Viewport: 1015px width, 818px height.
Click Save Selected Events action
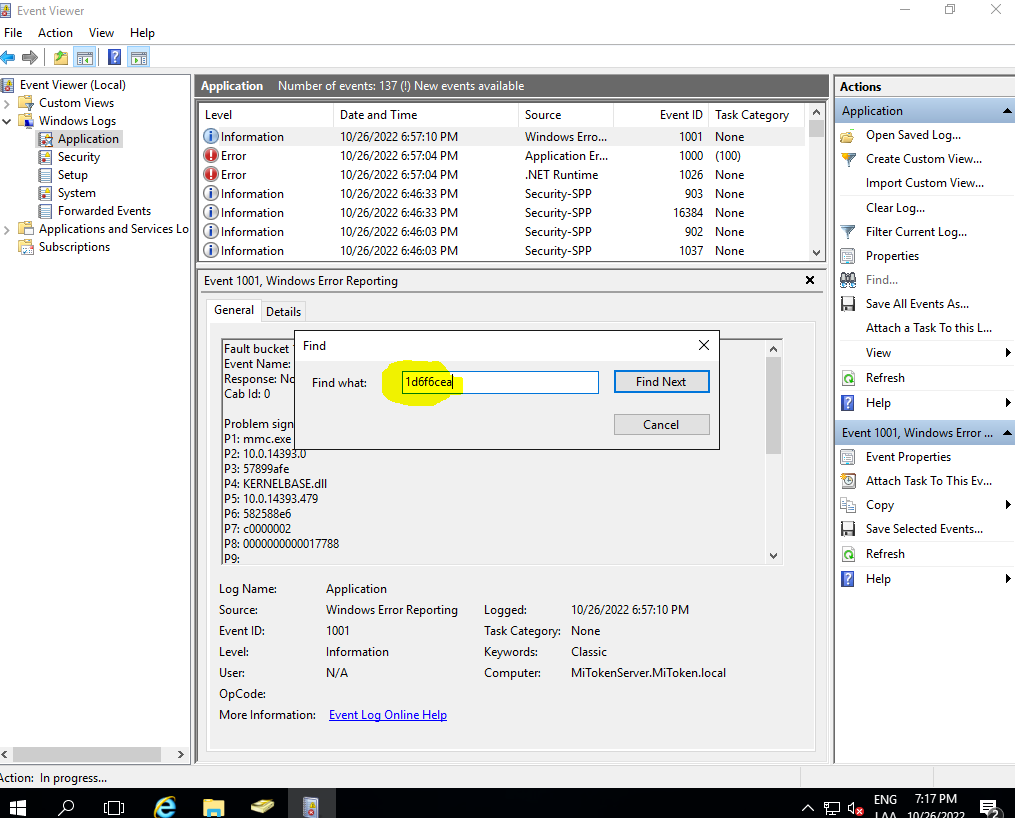[x=924, y=529]
